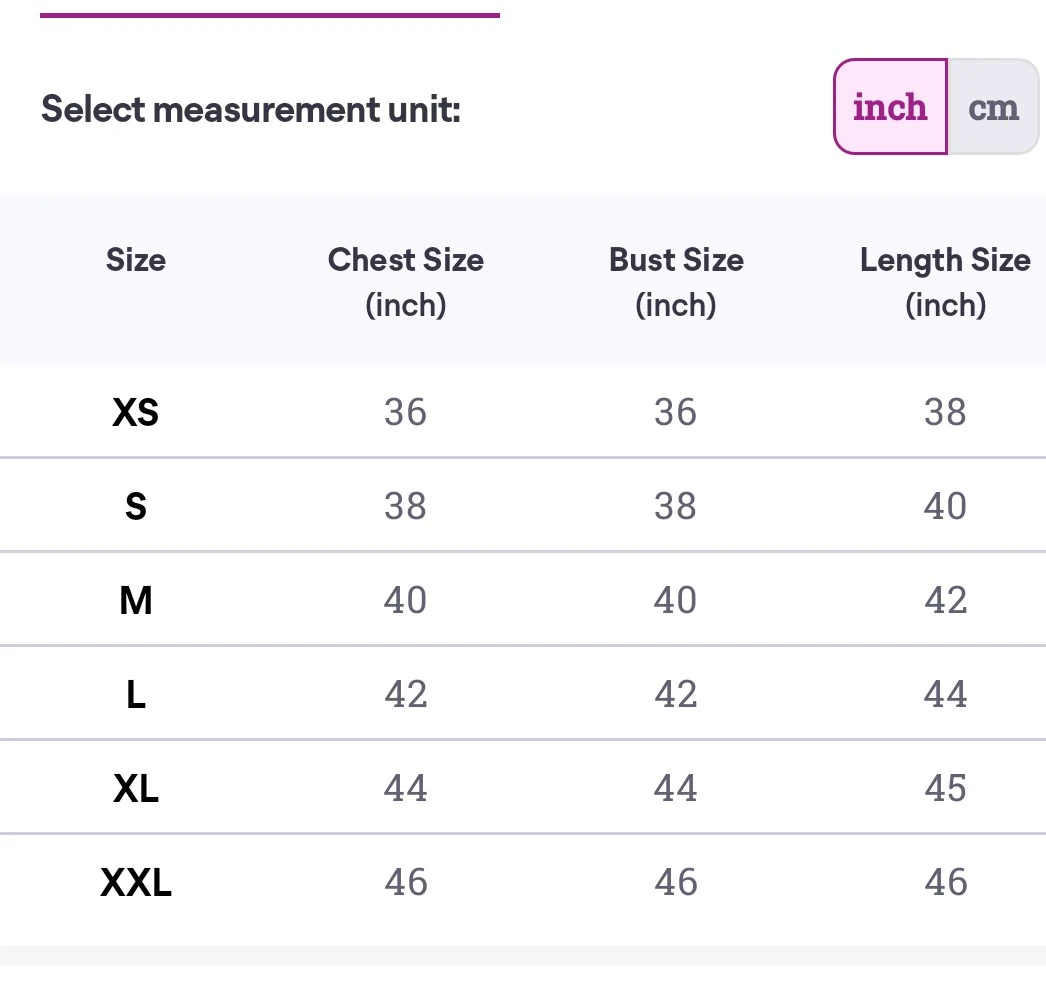
Task: Click the bust value 40 for size M
Action: pos(676,599)
